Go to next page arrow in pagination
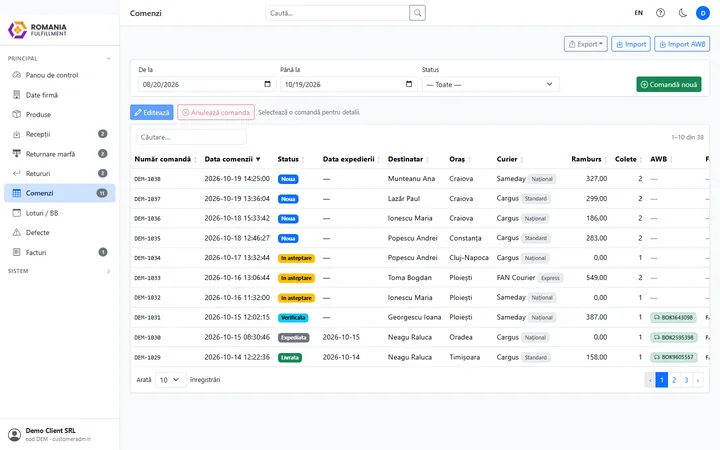720x450 pixels. 698,380
